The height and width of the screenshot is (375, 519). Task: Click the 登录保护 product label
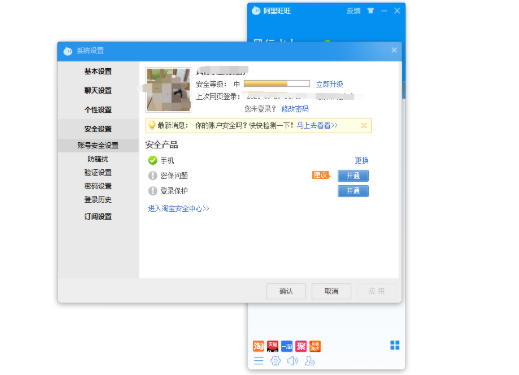tap(174, 191)
